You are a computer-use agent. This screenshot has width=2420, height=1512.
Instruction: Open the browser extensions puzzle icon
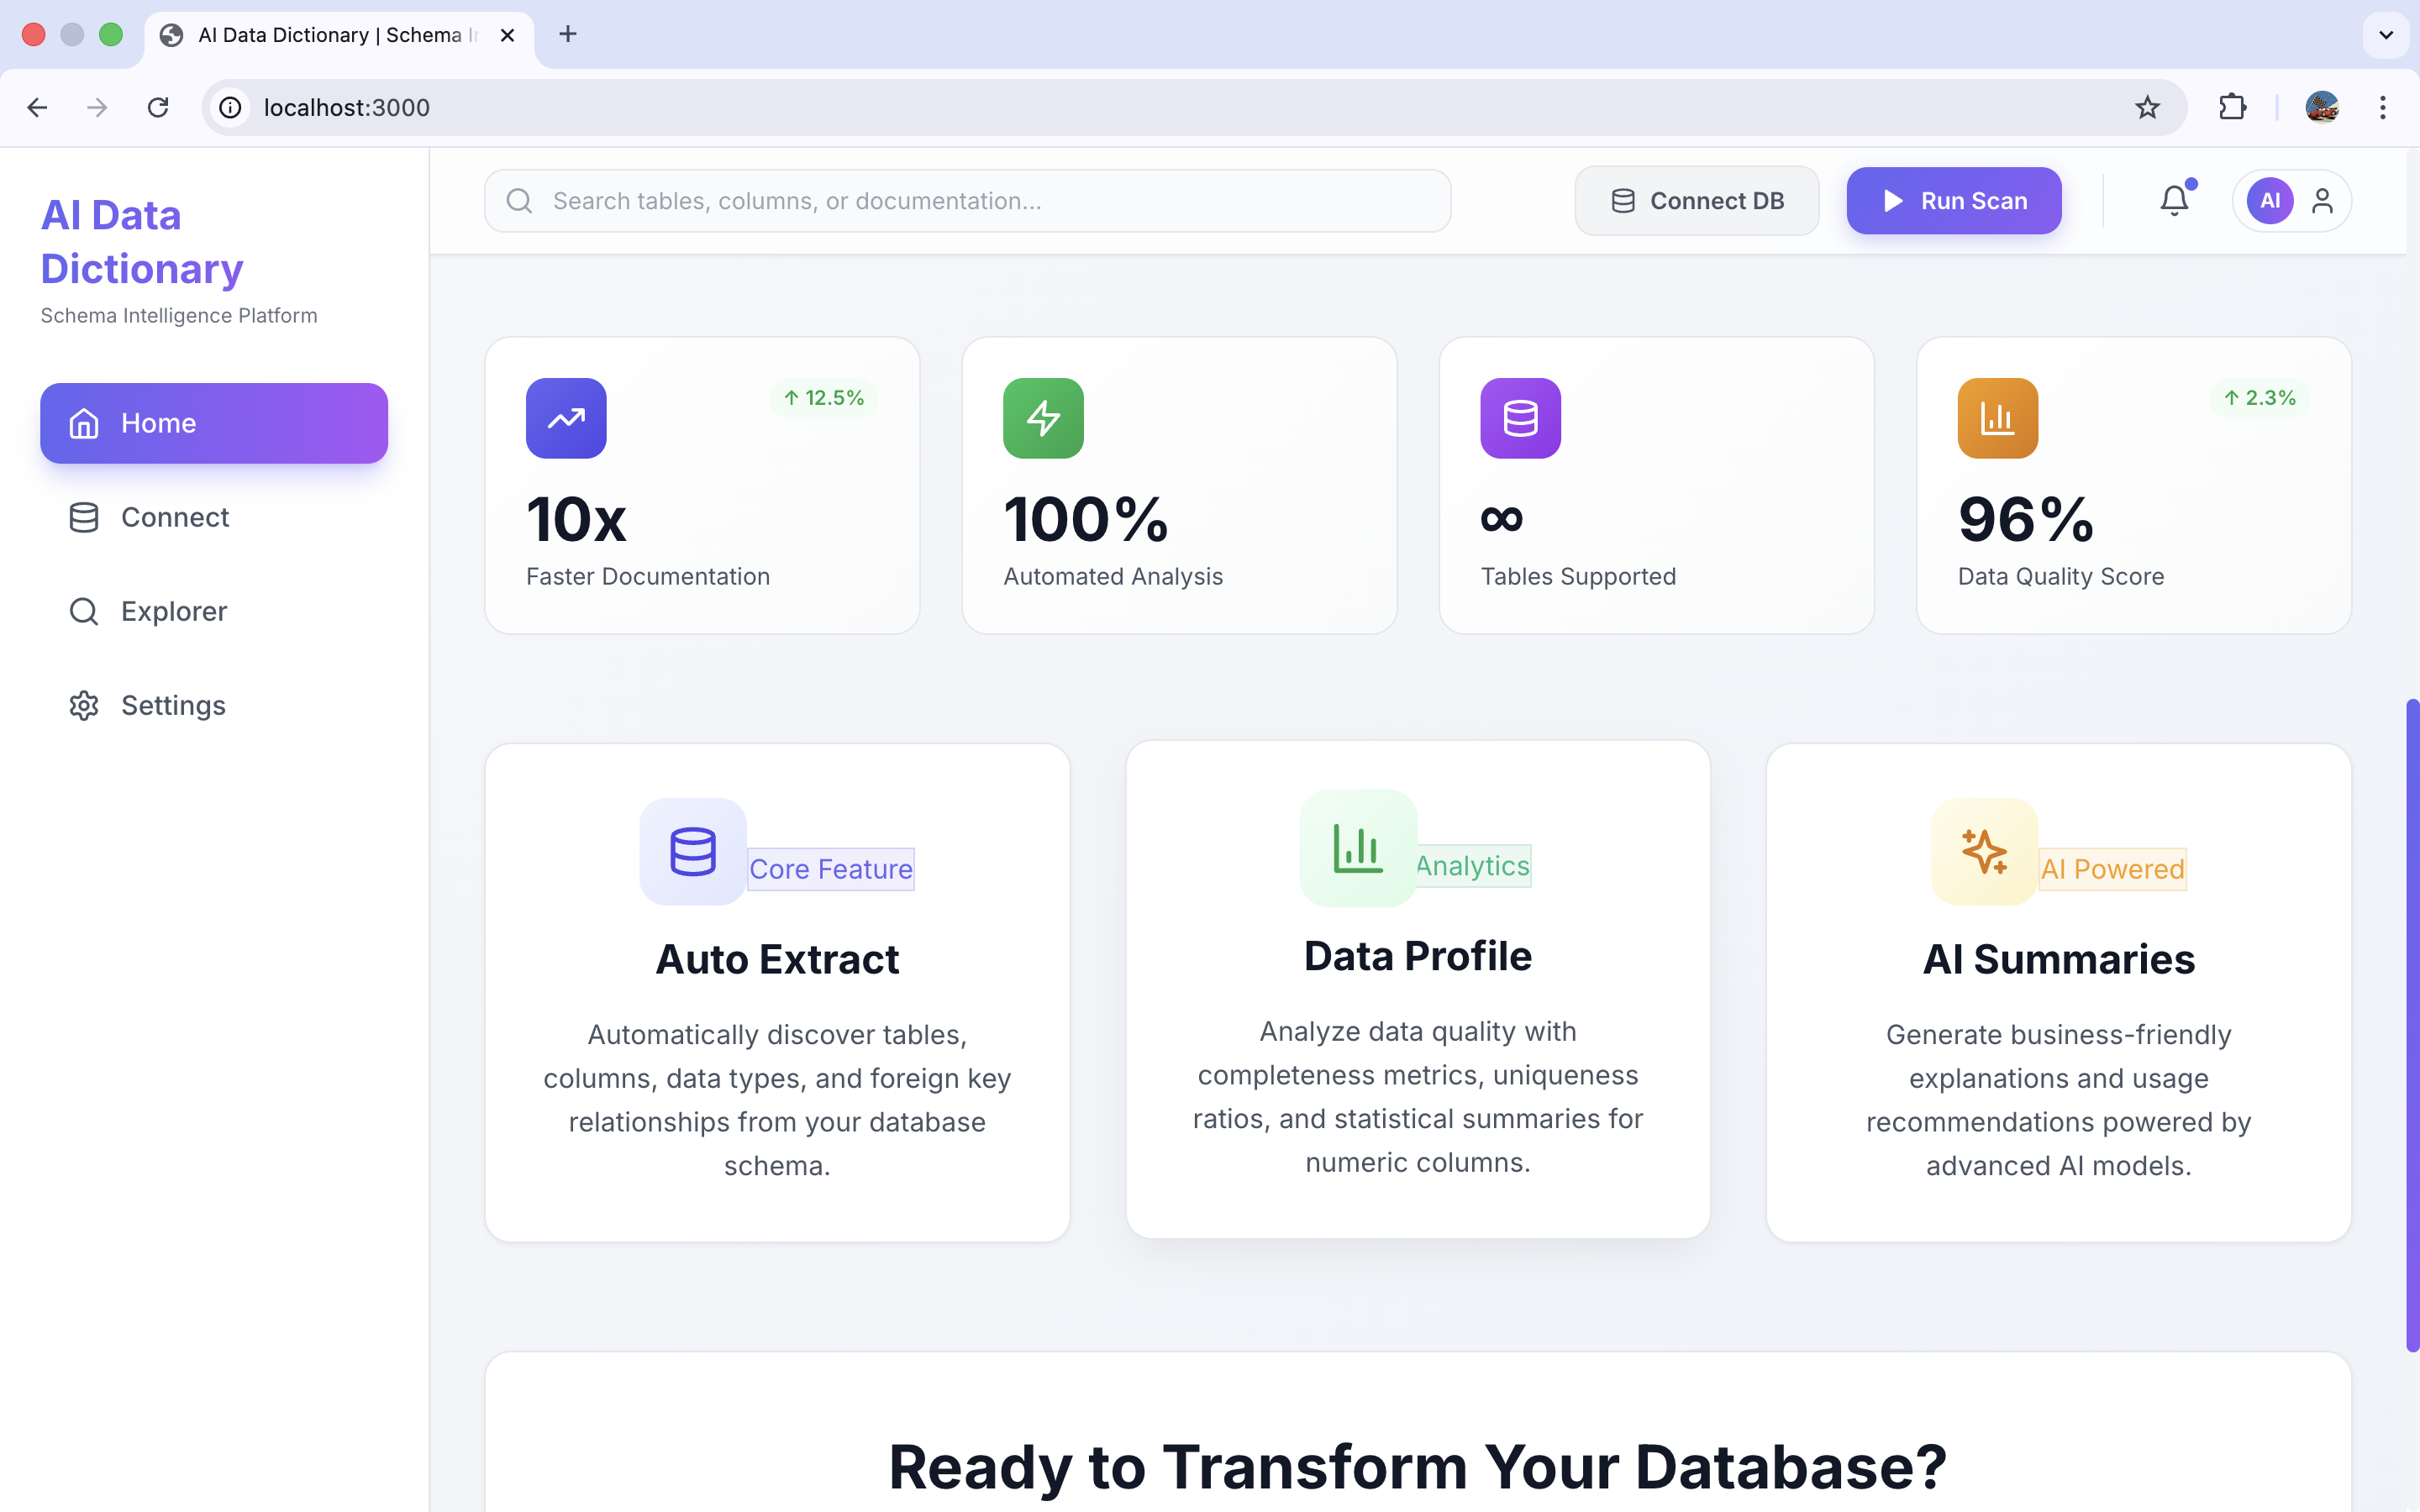pos(2234,107)
